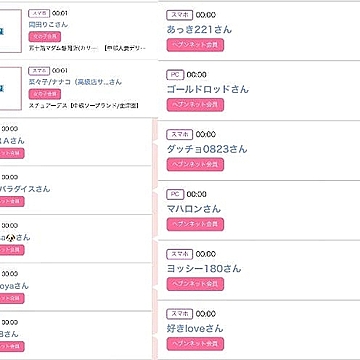Open 岡田りこさん profile link

click(48, 25)
